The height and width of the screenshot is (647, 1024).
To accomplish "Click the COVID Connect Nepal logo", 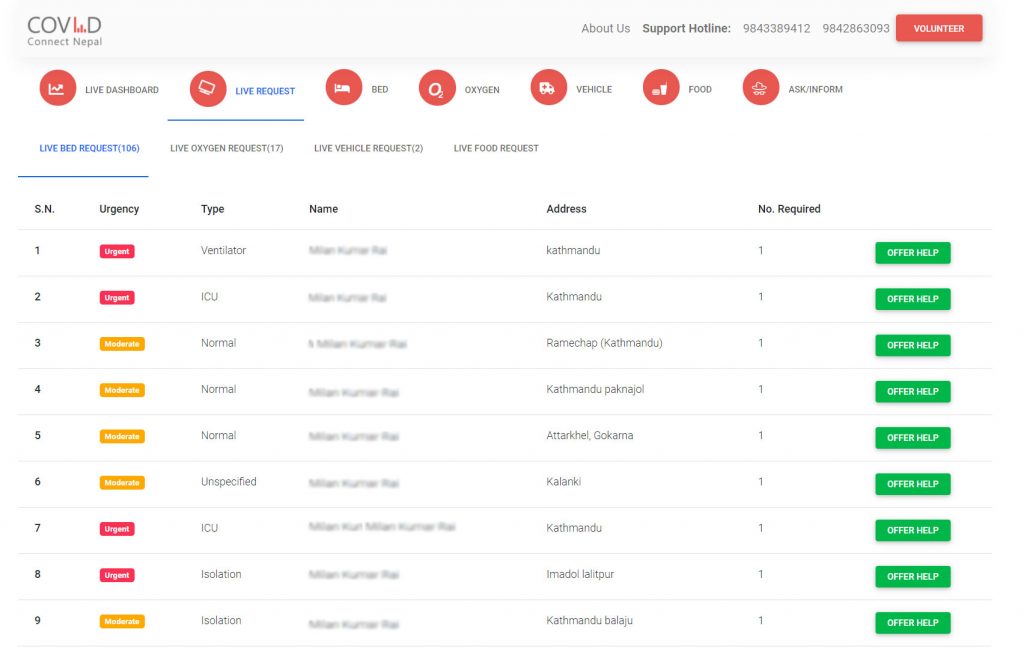I will point(64,30).
